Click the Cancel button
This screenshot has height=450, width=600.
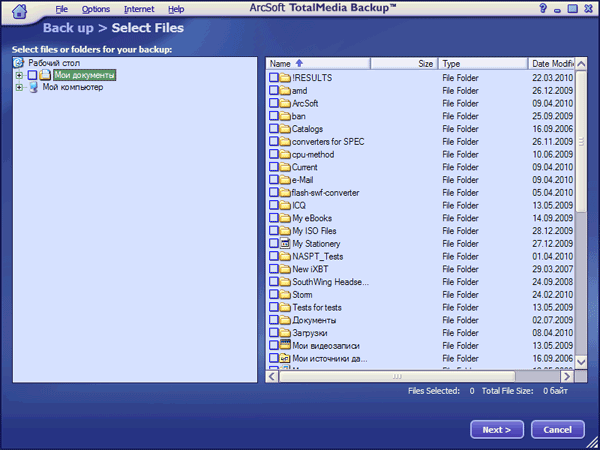point(558,430)
